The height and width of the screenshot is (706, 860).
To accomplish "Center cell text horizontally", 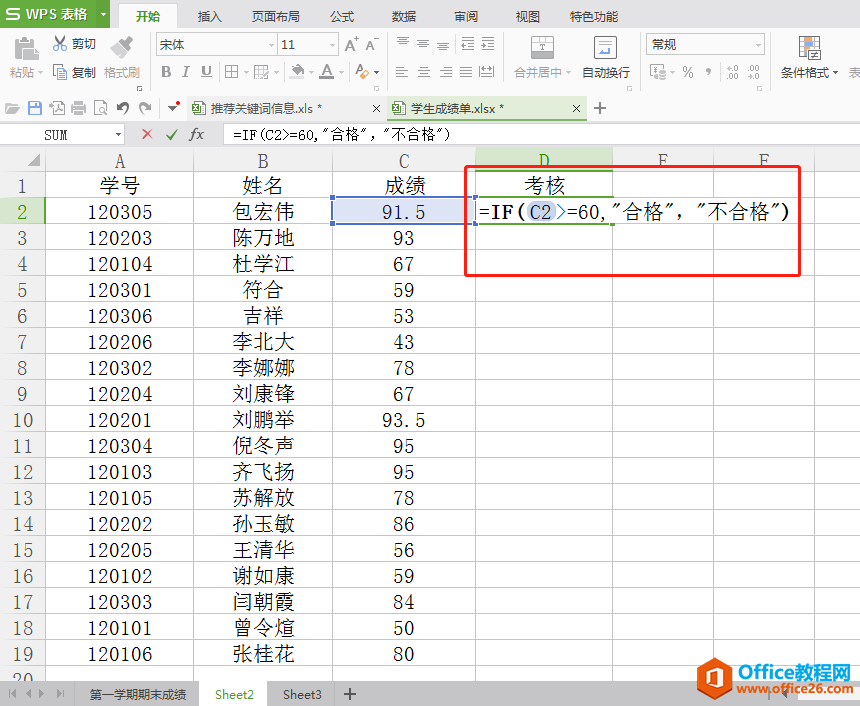I will tap(423, 72).
